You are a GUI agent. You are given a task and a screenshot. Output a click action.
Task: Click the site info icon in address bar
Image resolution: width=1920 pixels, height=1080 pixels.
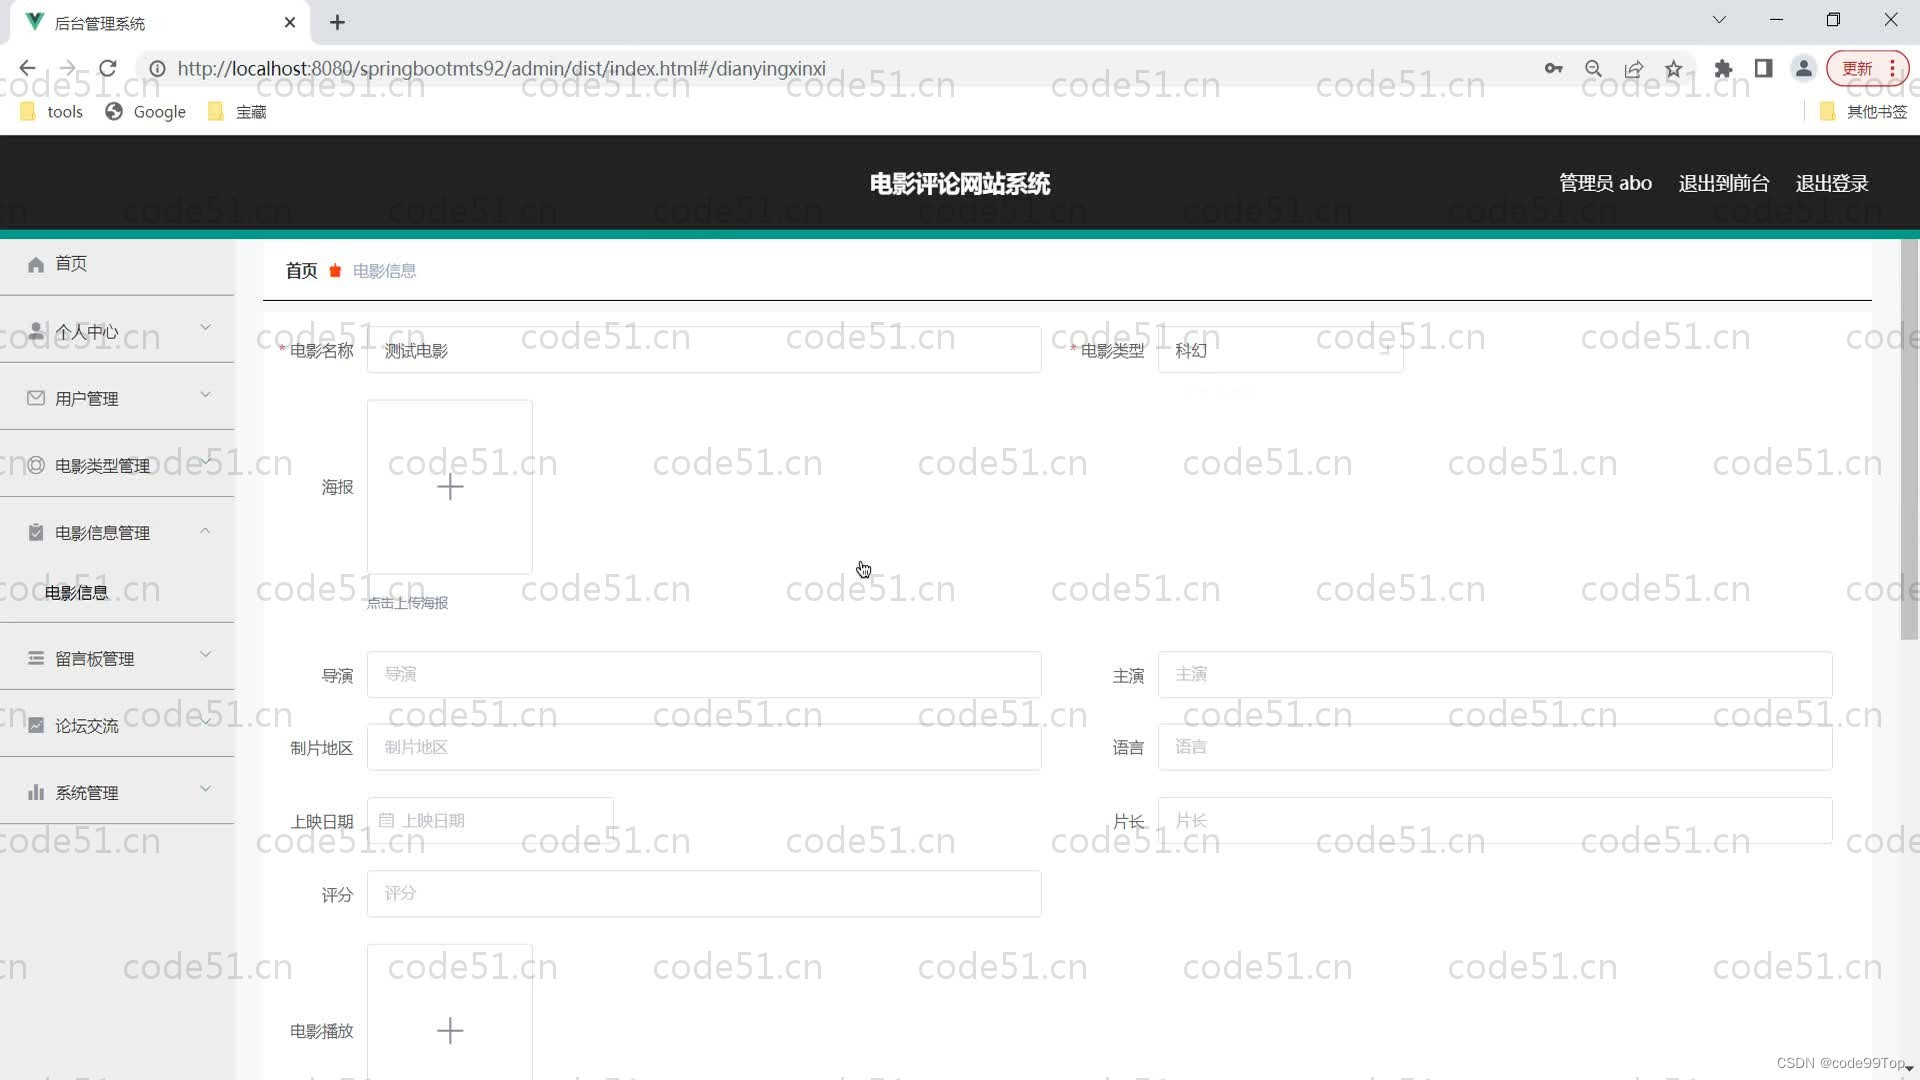point(157,68)
